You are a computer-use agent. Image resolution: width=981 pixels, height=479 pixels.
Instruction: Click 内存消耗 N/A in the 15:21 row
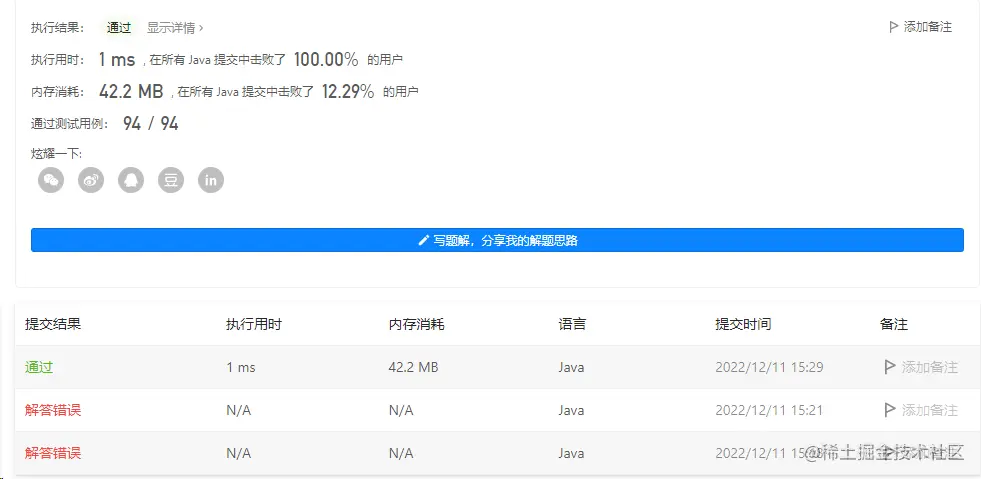401,410
